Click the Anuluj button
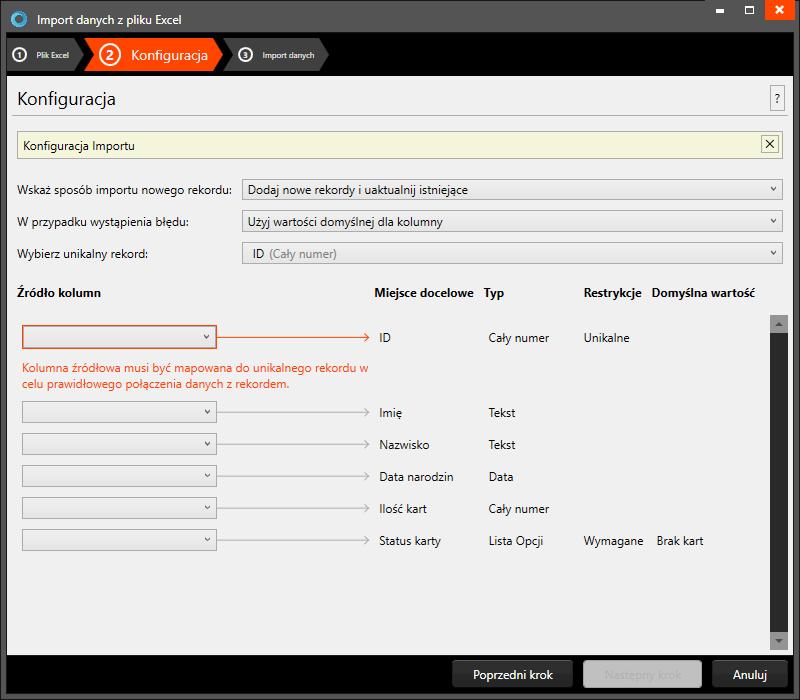The image size is (800, 700). tap(749, 674)
